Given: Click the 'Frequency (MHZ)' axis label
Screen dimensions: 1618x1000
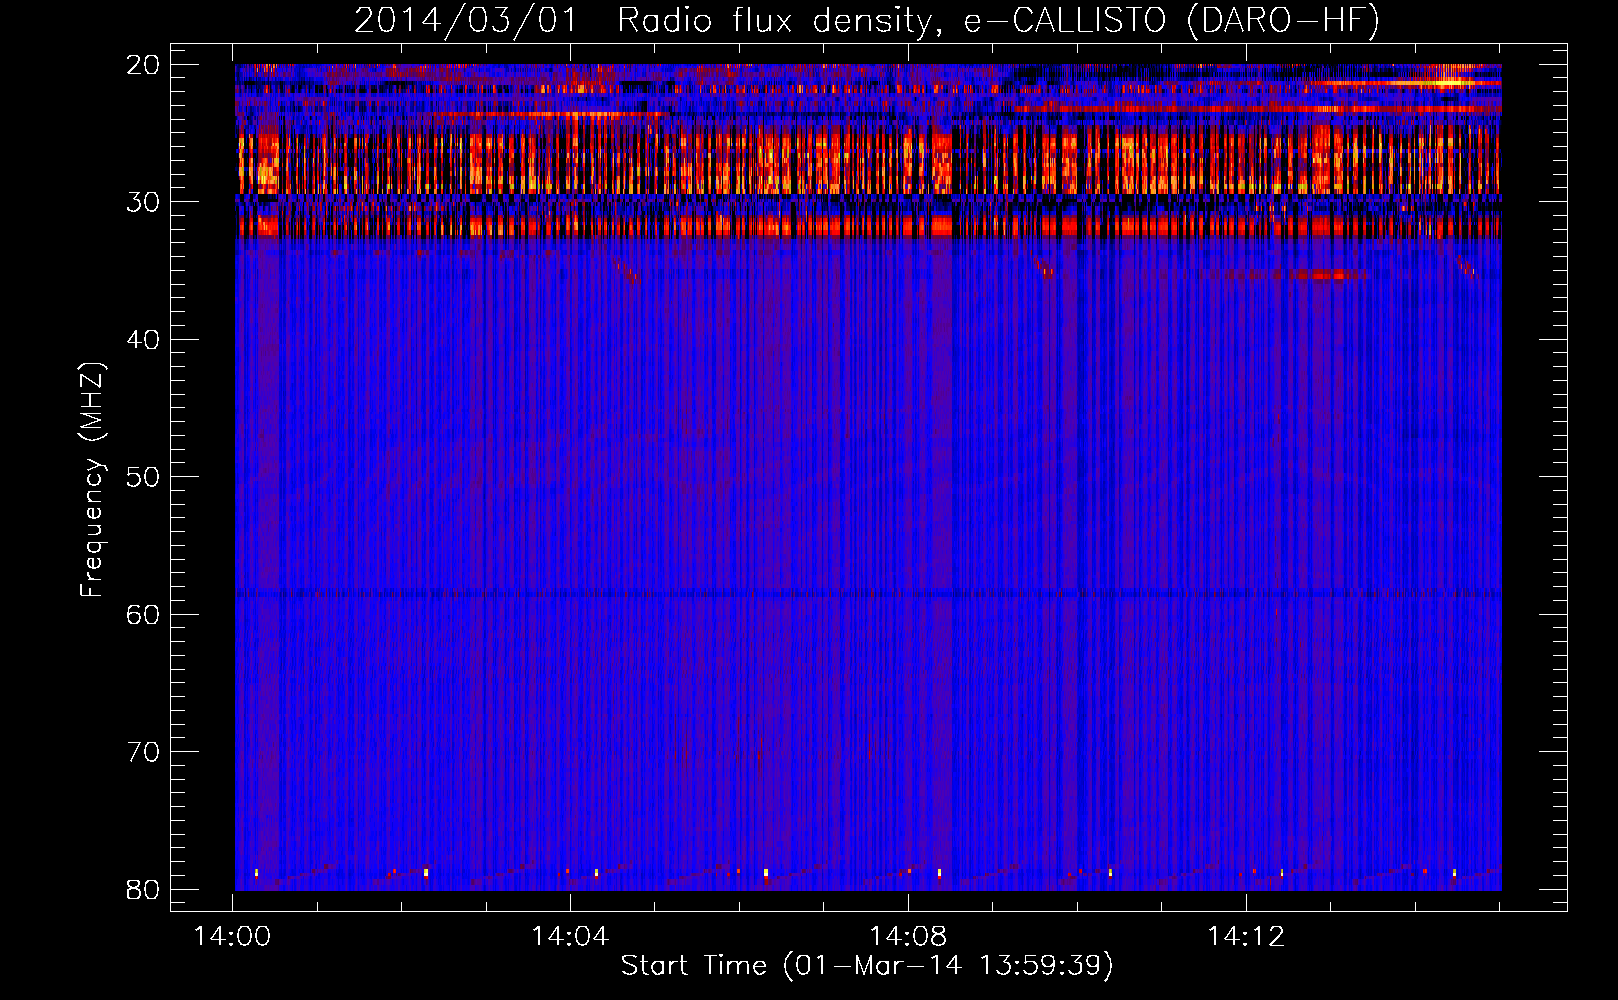Looking at the screenshot, I should [91, 480].
